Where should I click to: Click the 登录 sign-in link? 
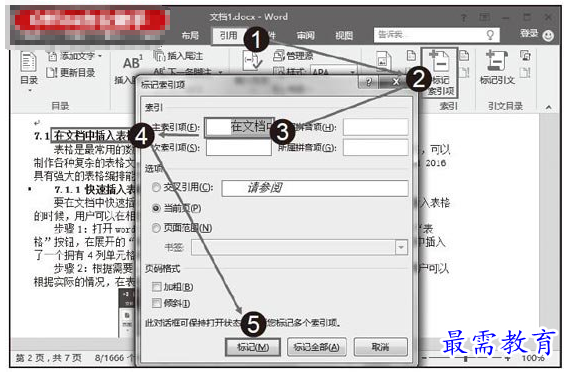pyautogui.click(x=529, y=33)
